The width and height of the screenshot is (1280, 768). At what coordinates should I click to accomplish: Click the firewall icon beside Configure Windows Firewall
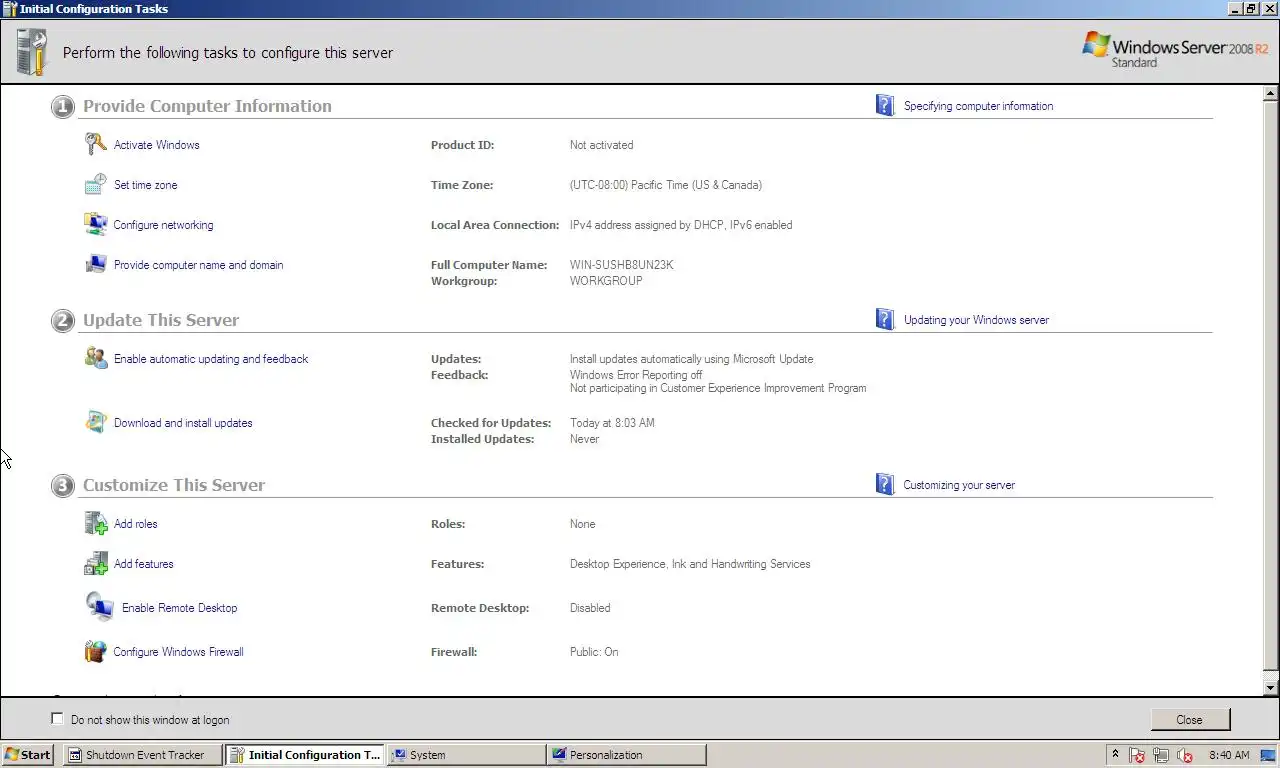96,651
